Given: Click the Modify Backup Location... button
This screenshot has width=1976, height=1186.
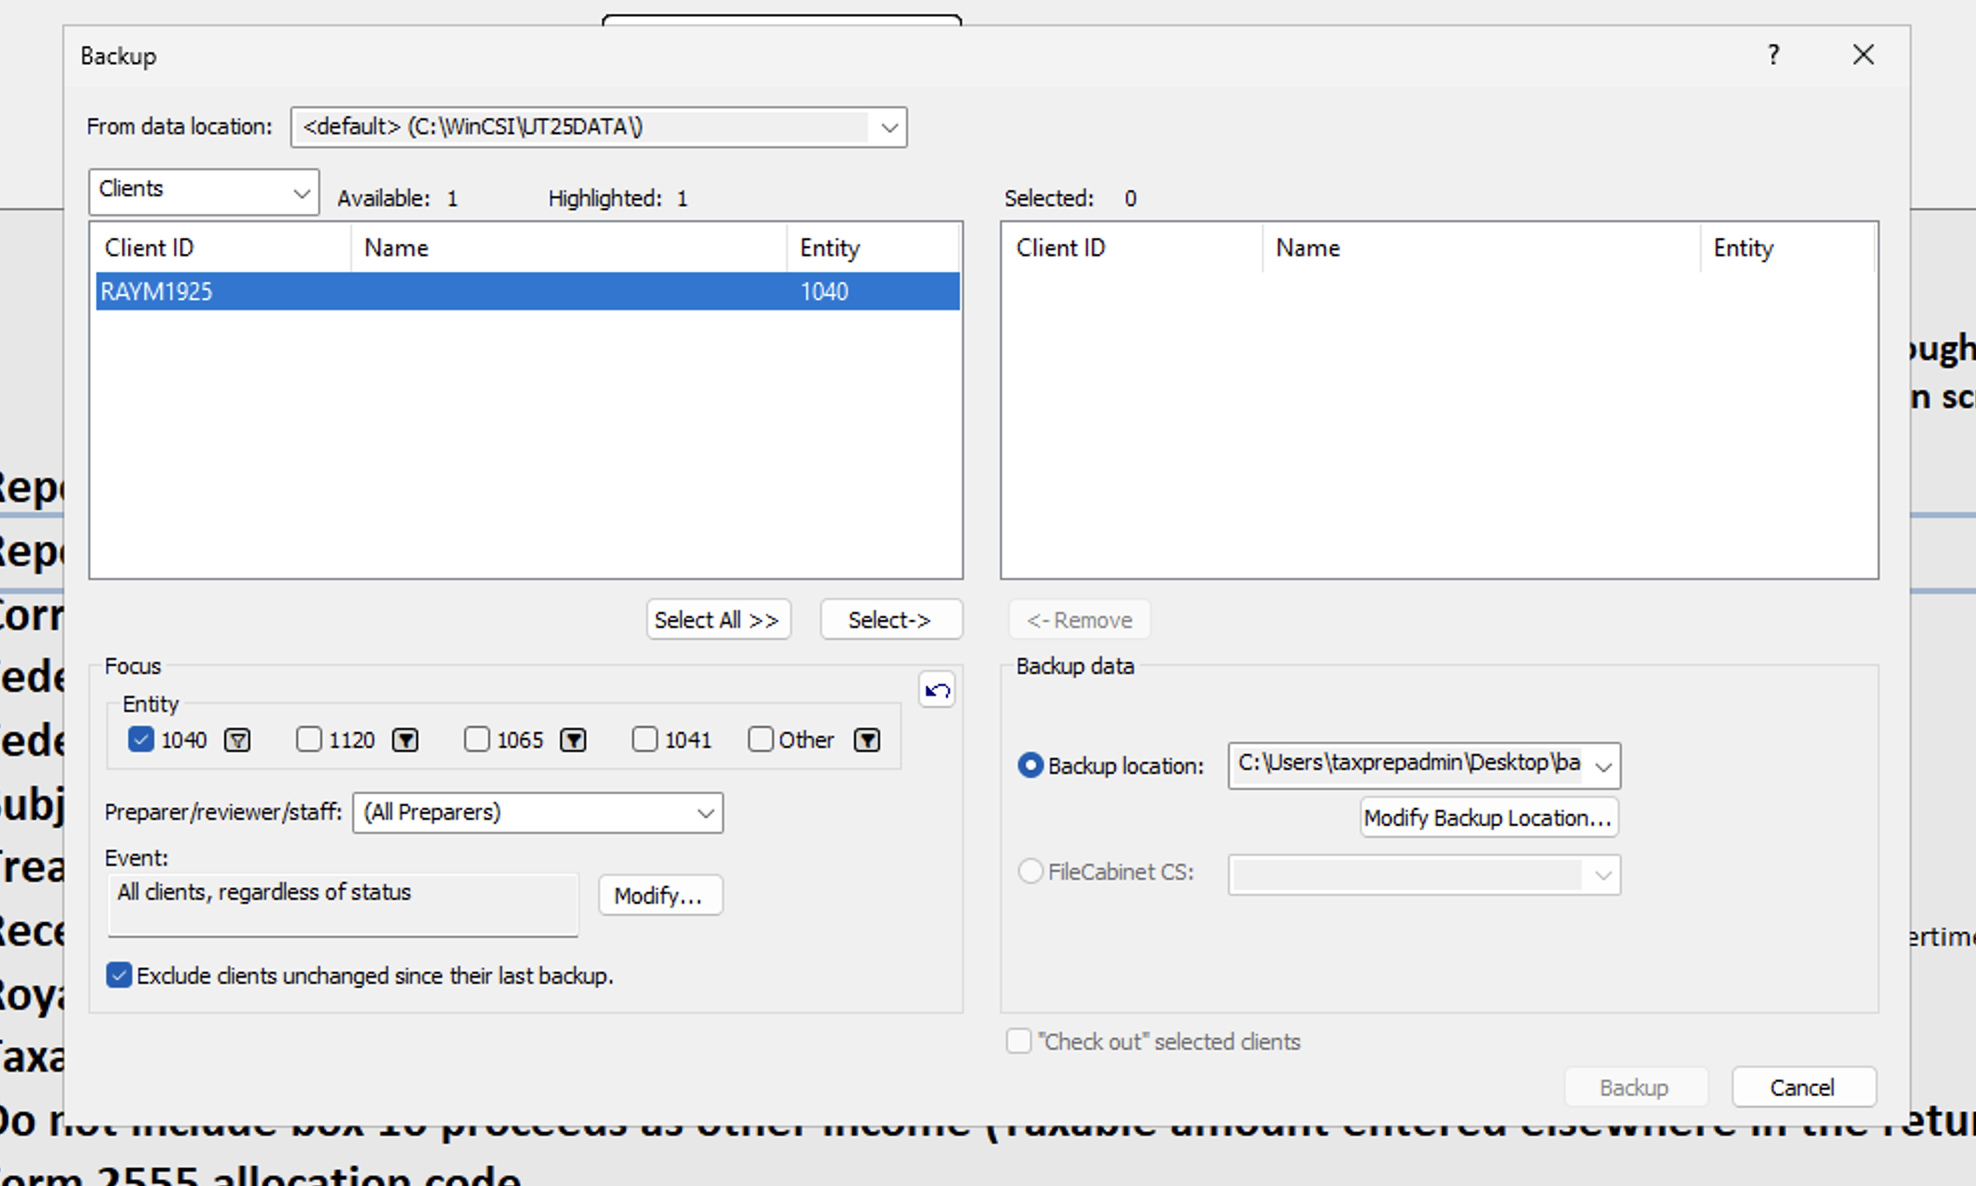Looking at the screenshot, I should pyautogui.click(x=1488, y=818).
